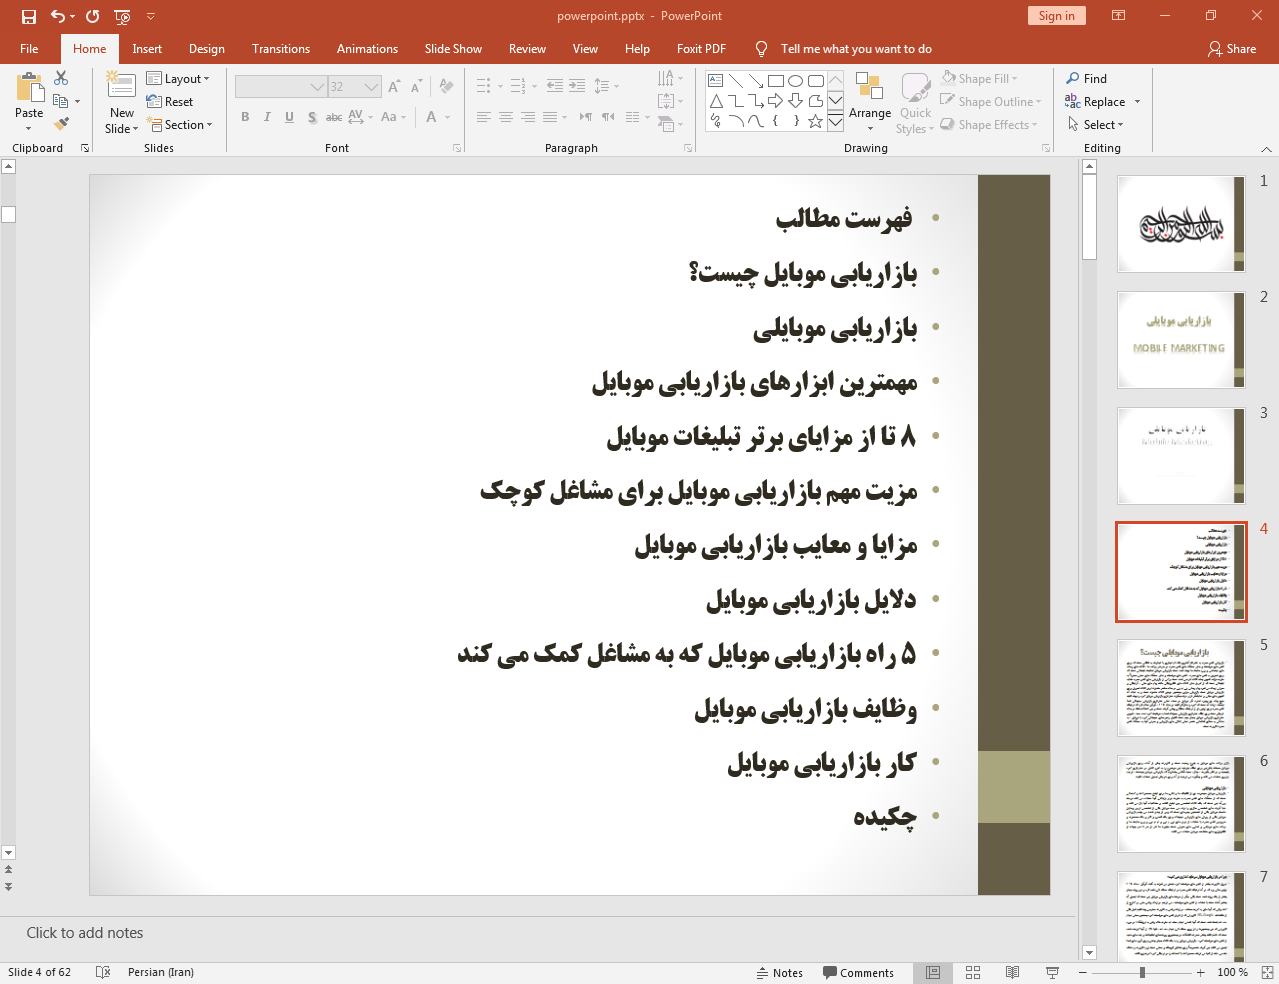Screen dimensions: 1279x984
Task: Switch to the Design tab
Action: point(206,49)
